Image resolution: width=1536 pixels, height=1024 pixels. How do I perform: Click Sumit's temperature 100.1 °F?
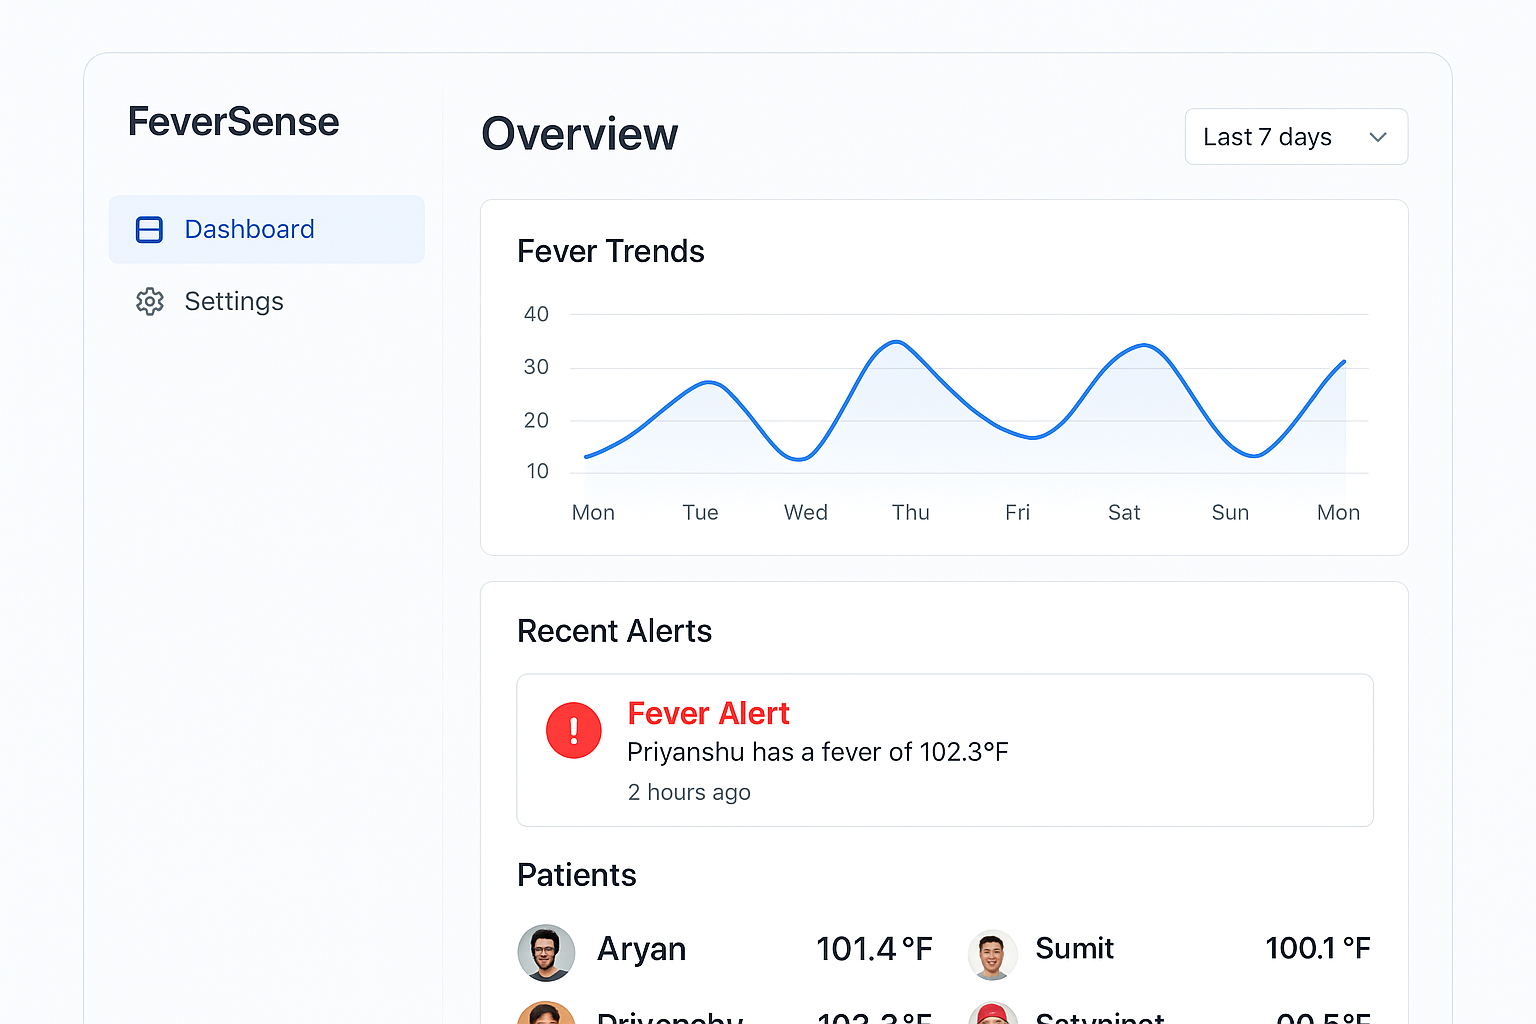[1317, 948]
